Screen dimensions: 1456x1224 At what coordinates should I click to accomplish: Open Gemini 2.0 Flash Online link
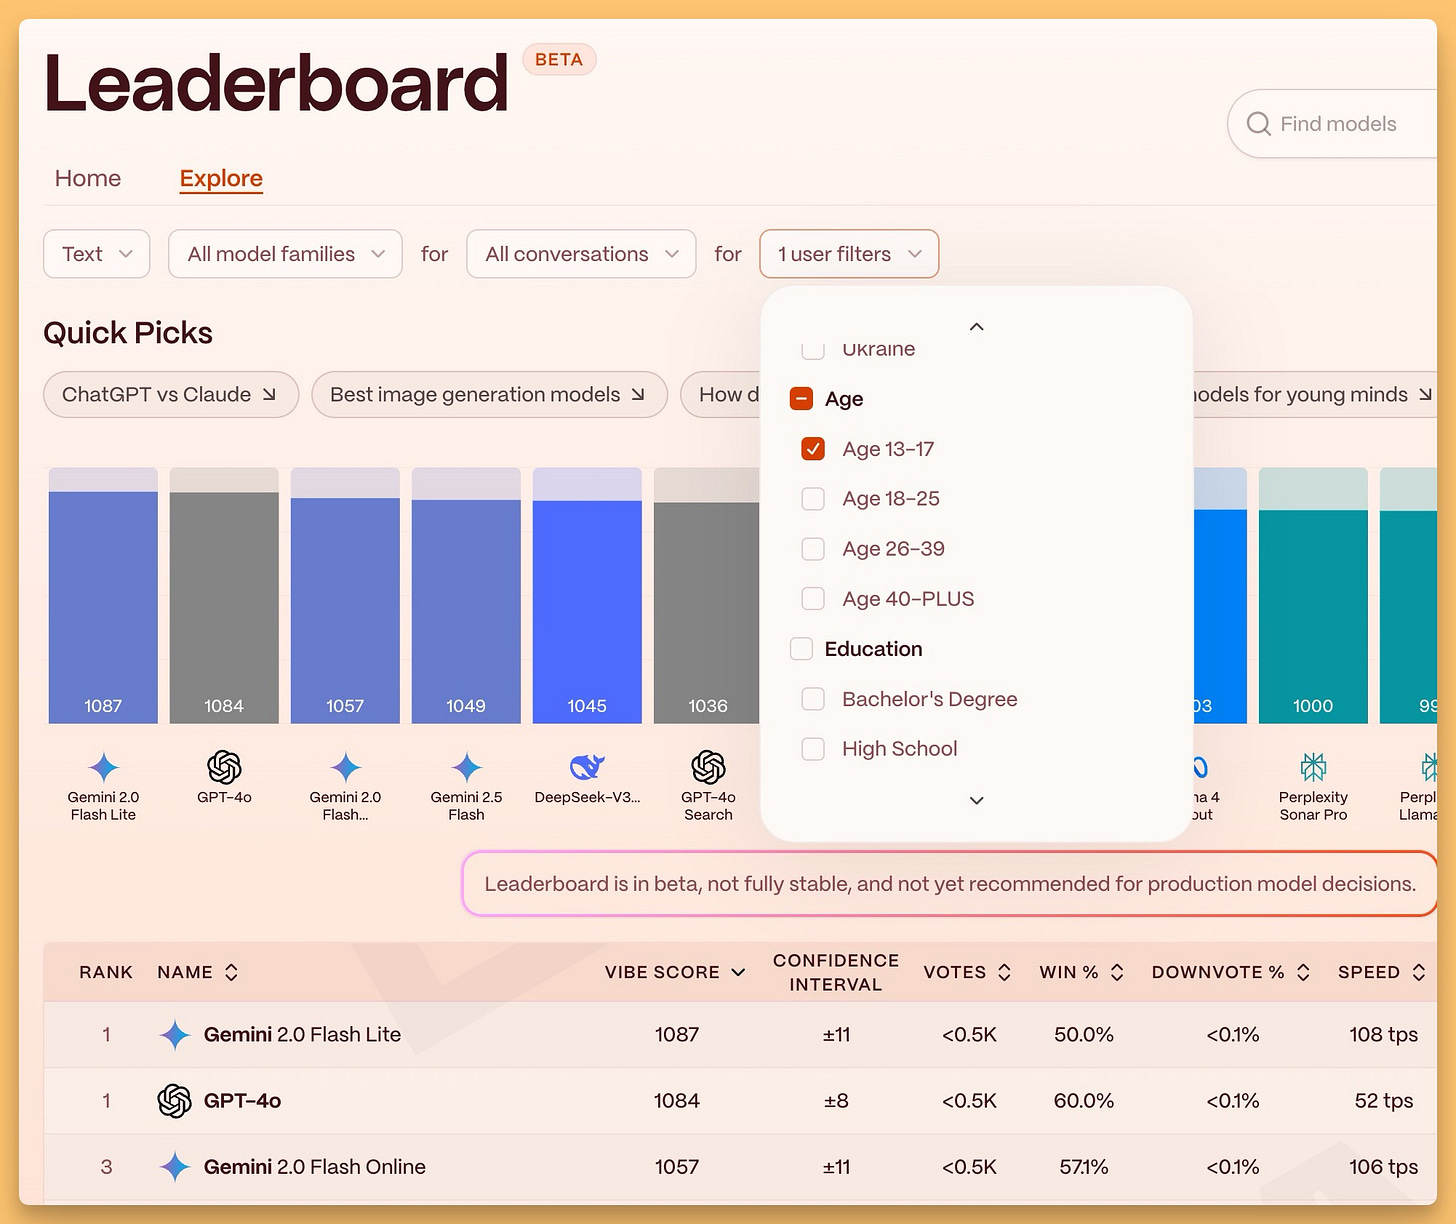pyautogui.click(x=315, y=1167)
